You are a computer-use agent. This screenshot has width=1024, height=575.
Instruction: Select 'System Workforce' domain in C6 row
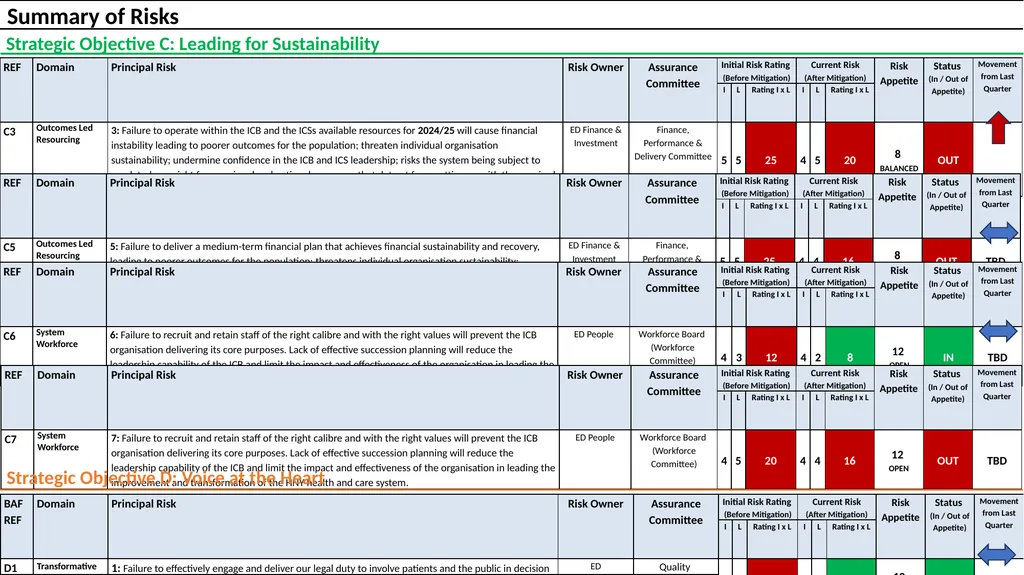[57, 338]
